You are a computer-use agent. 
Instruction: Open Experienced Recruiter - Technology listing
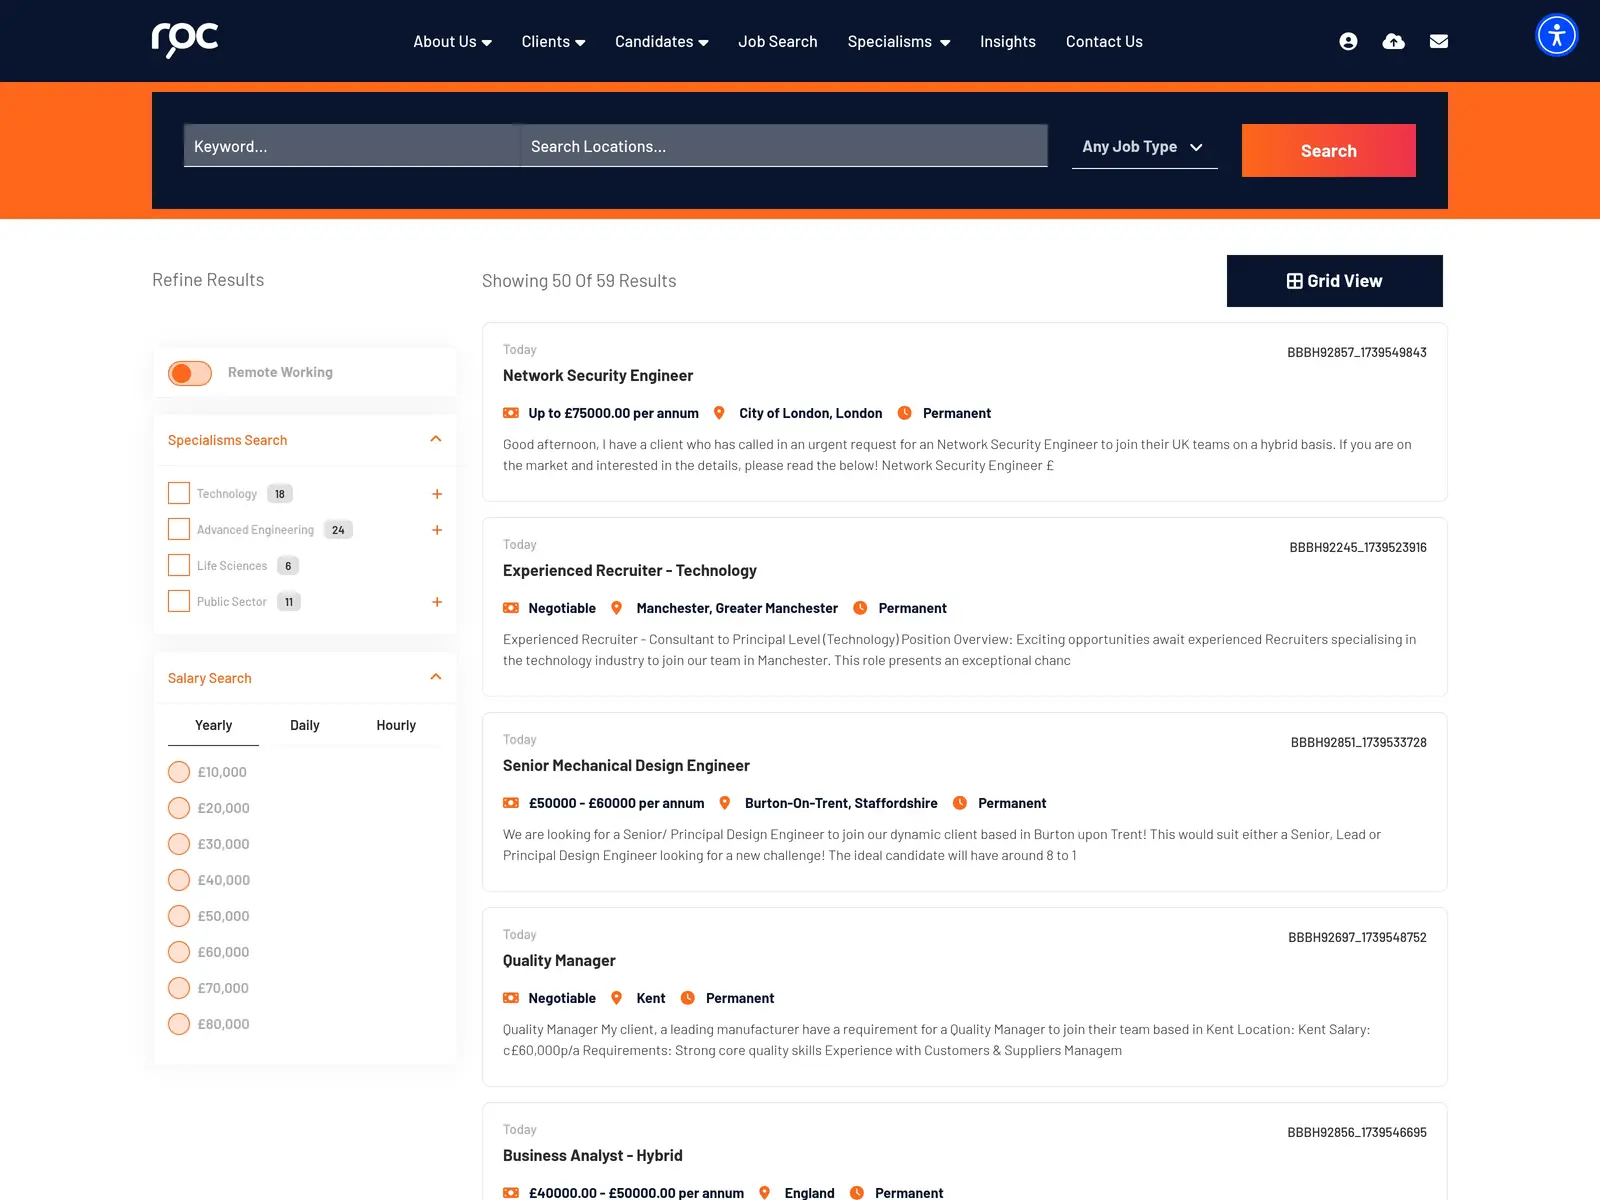coord(630,571)
